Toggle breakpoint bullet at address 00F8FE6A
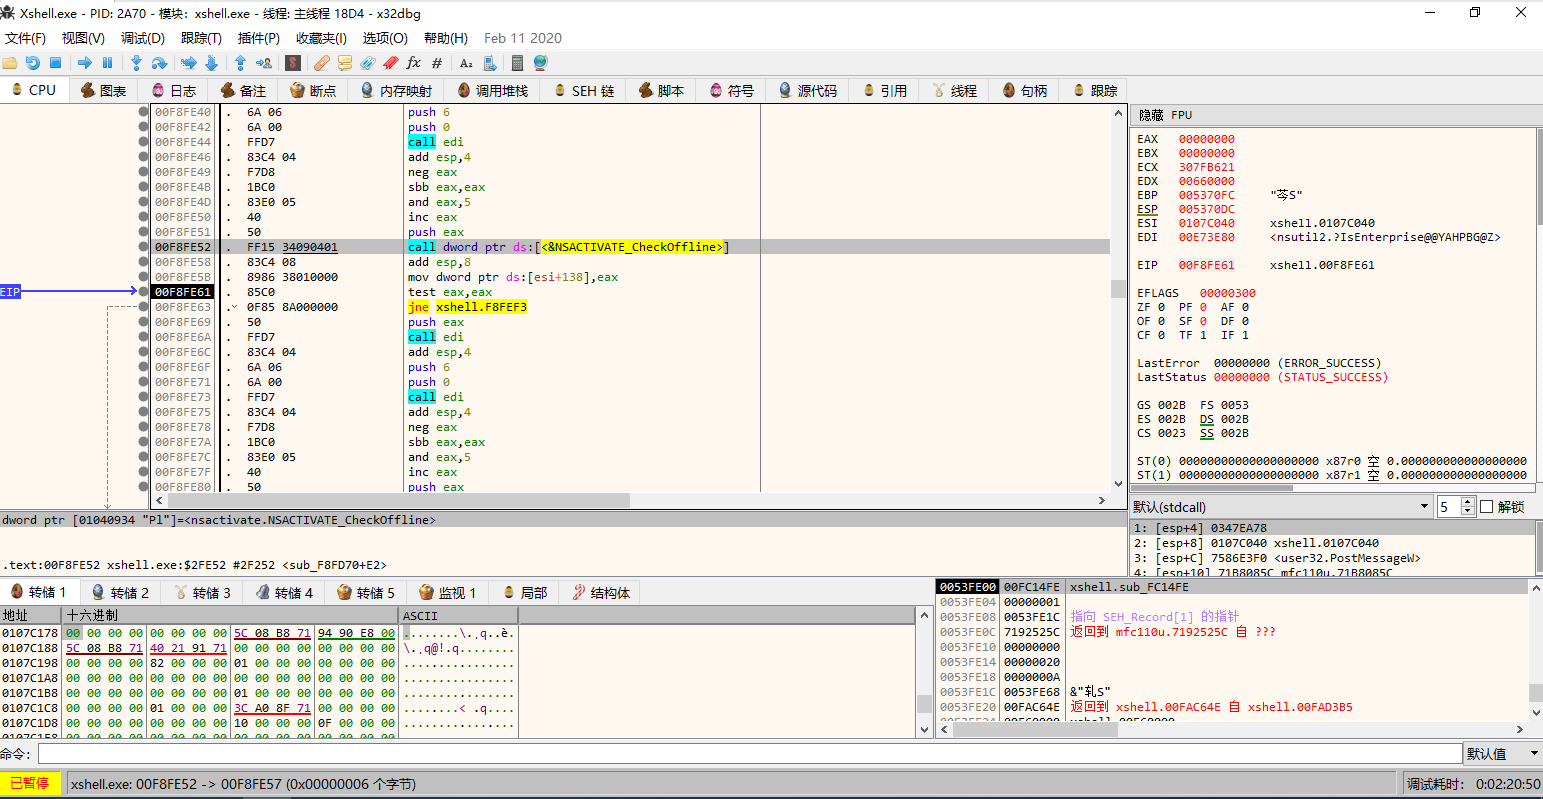This screenshot has height=799, width=1543. (144, 337)
